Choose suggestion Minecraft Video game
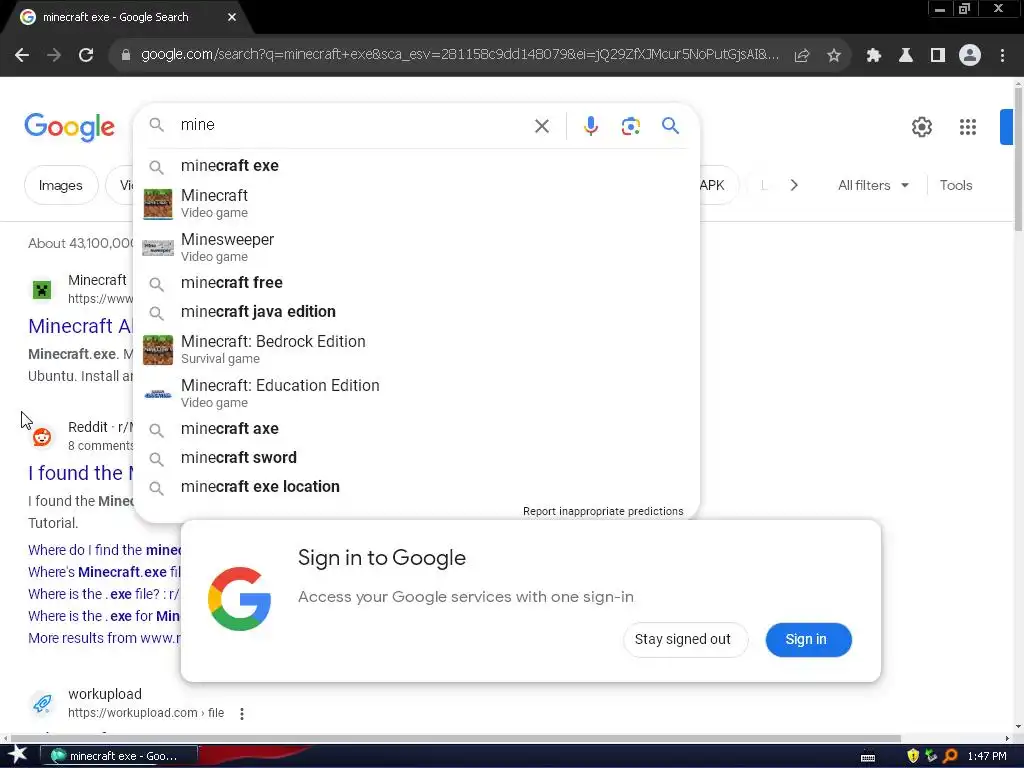The width and height of the screenshot is (1024, 768). [416, 203]
